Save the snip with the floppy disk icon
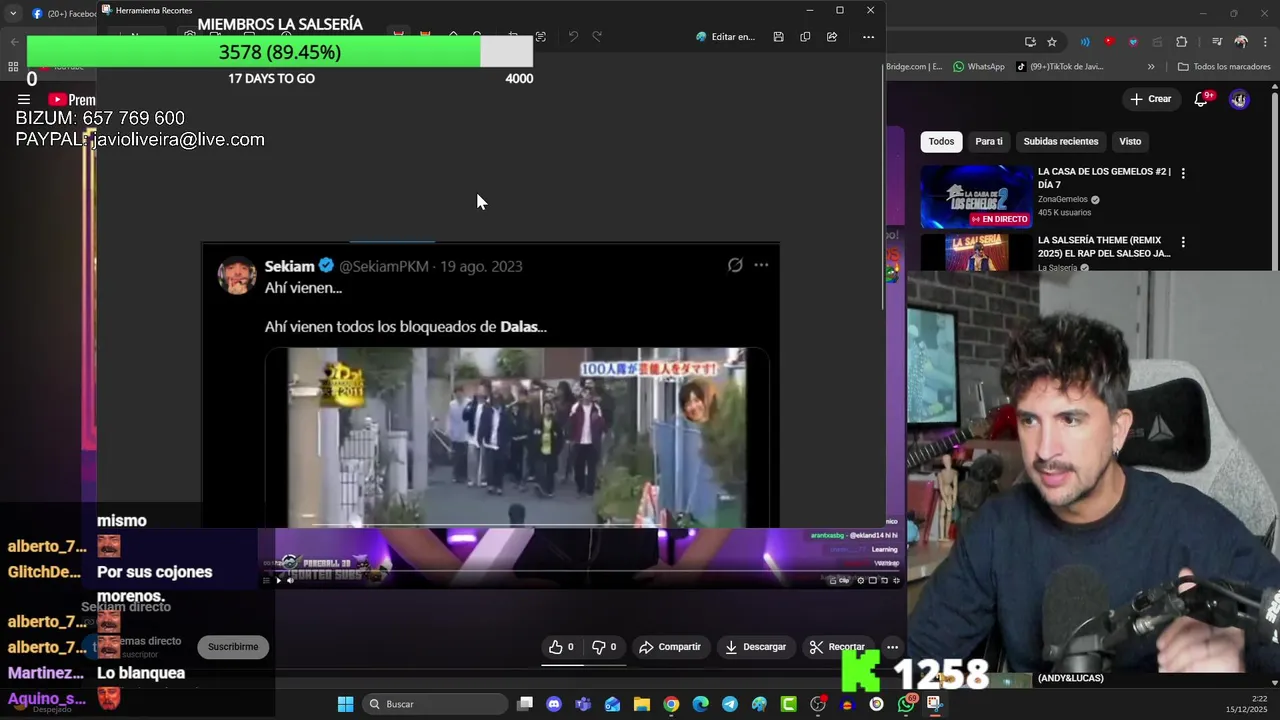Image resolution: width=1280 pixels, height=720 pixels. (x=778, y=37)
